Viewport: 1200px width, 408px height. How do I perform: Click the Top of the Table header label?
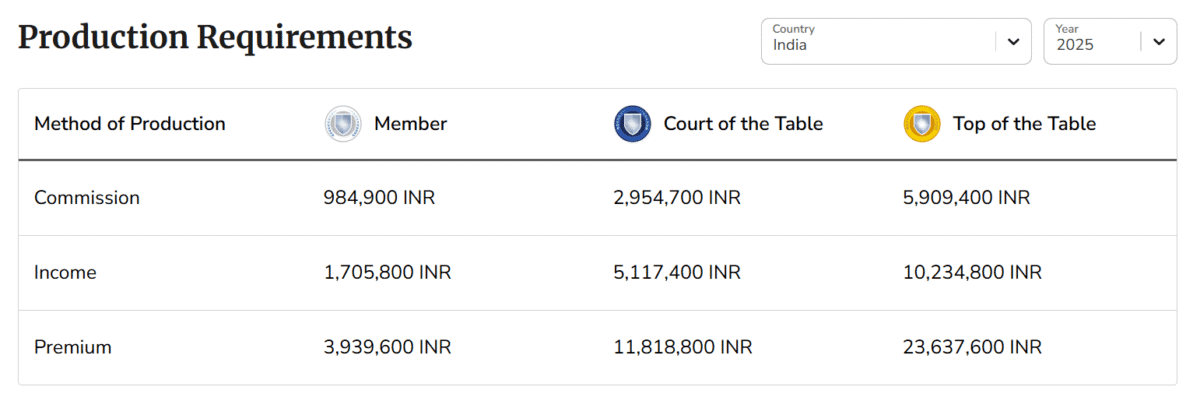[x=1024, y=124]
